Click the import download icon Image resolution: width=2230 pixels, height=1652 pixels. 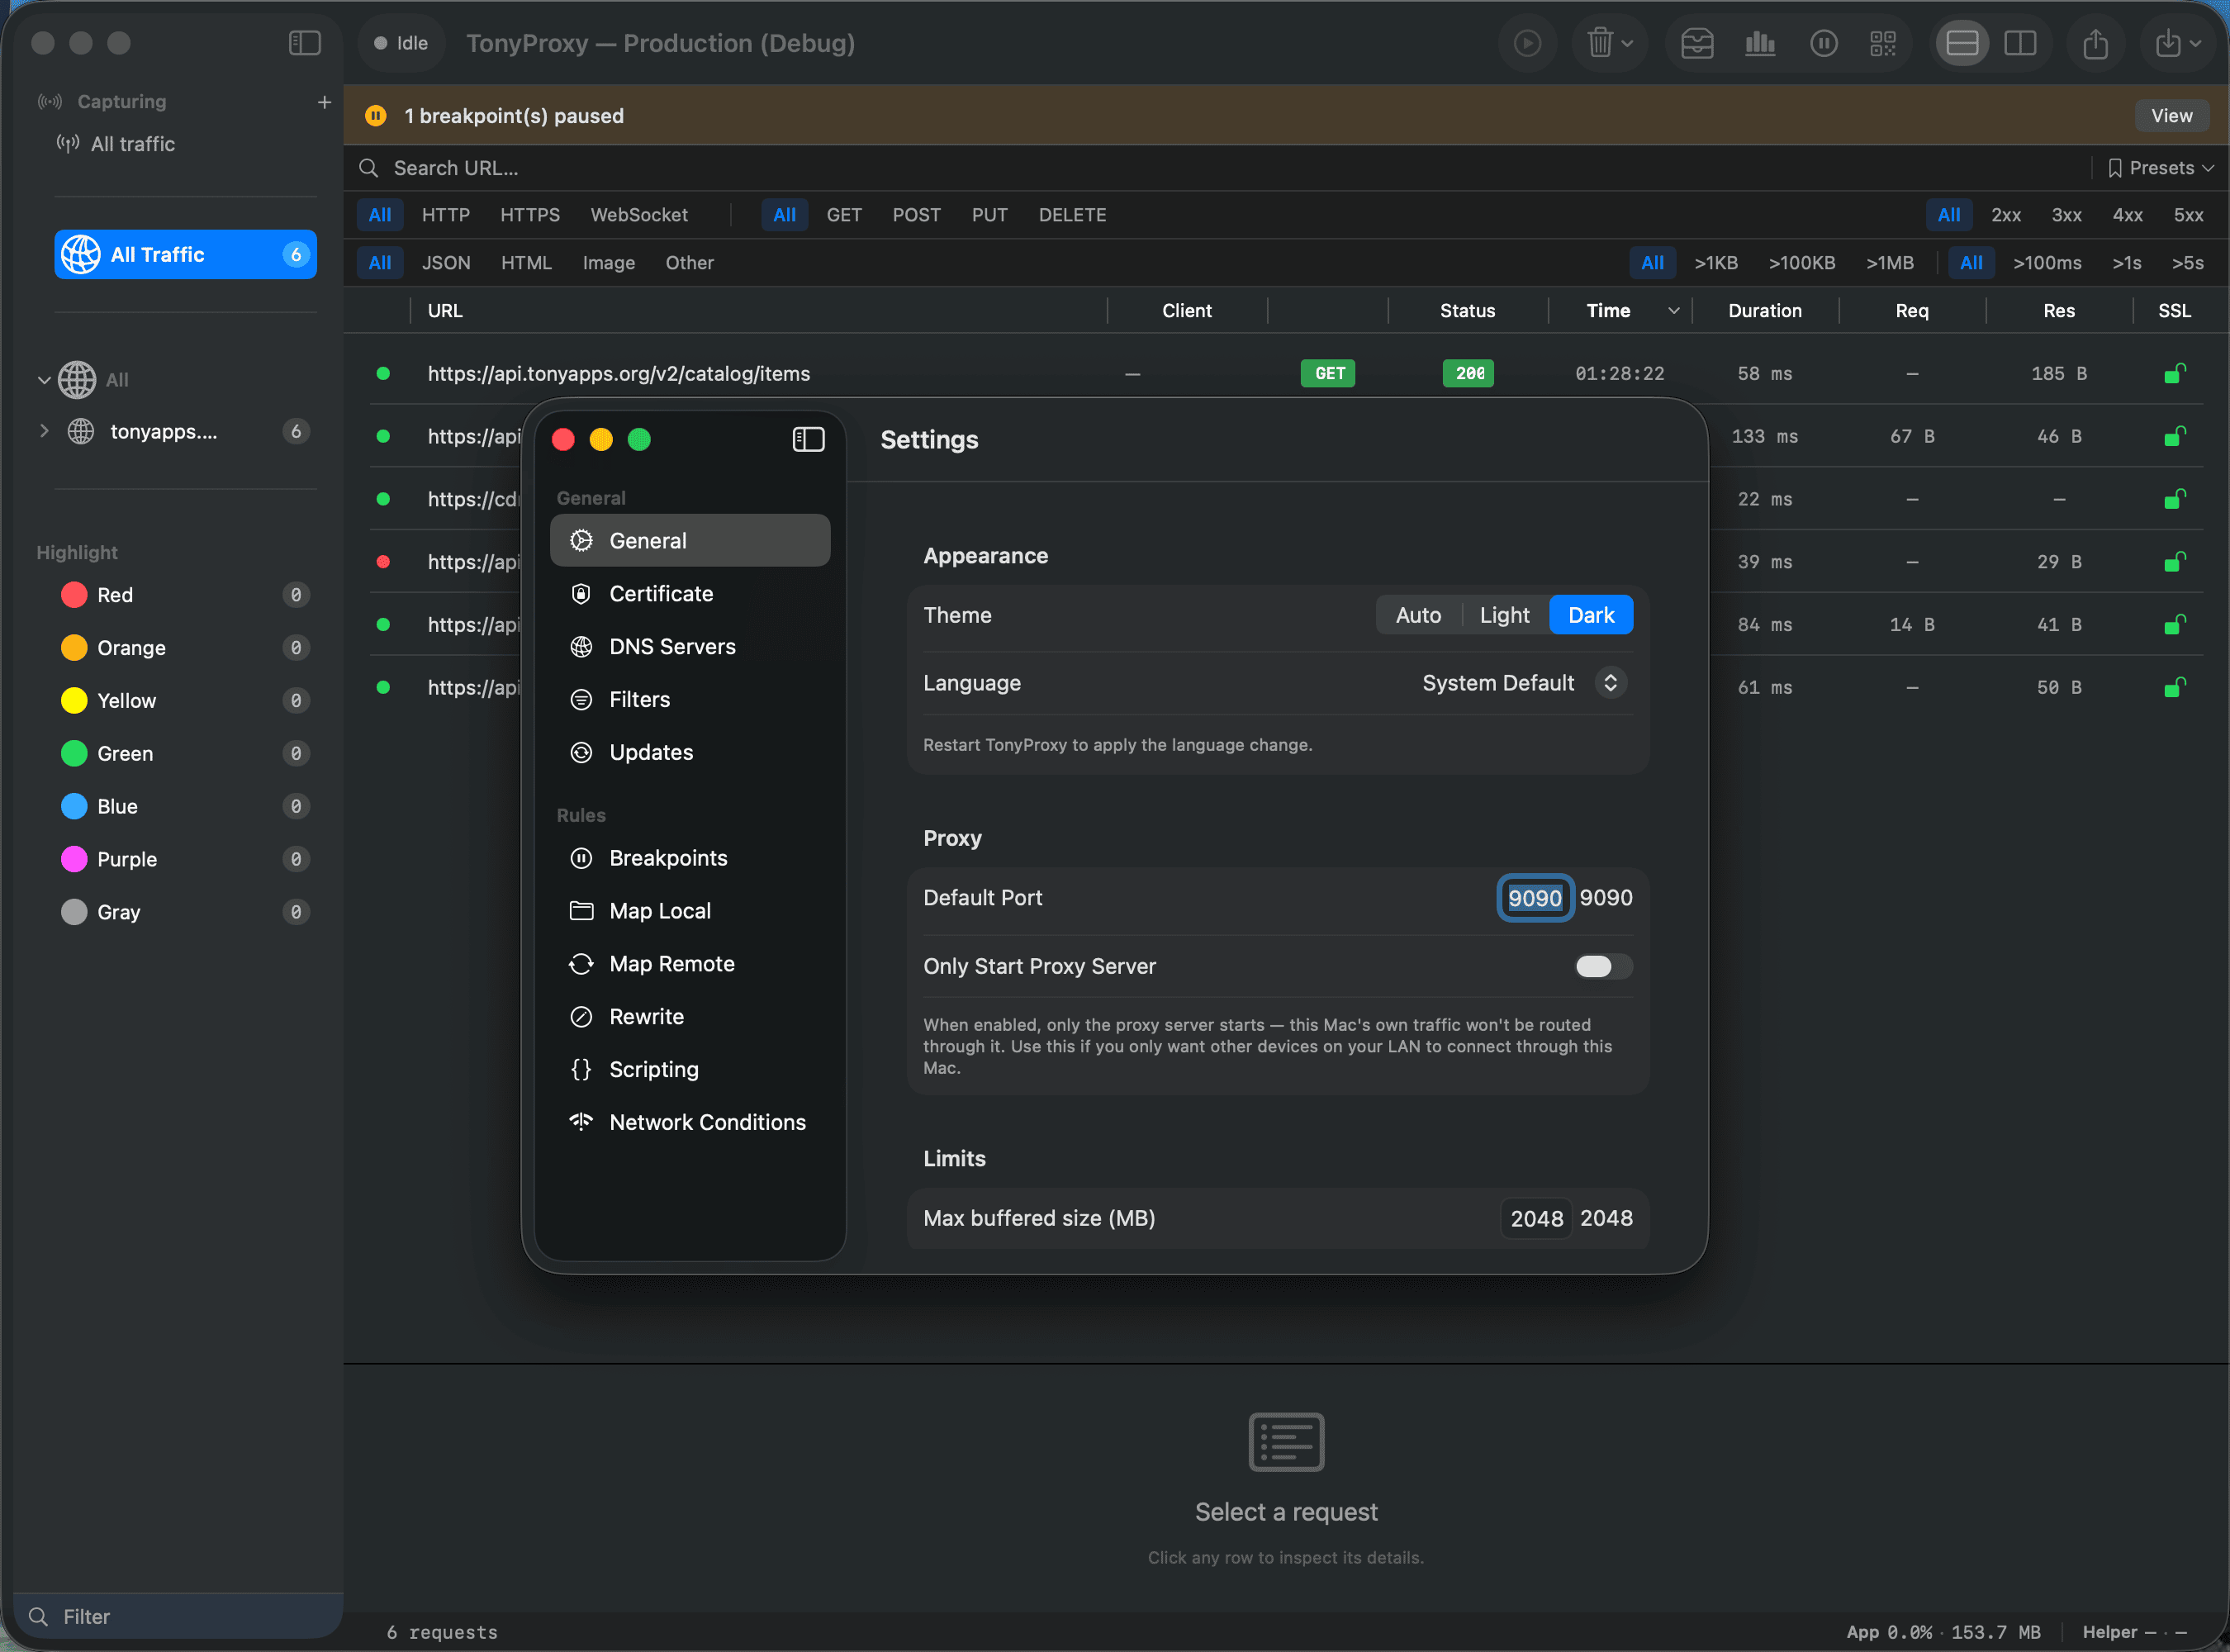(x=2167, y=43)
